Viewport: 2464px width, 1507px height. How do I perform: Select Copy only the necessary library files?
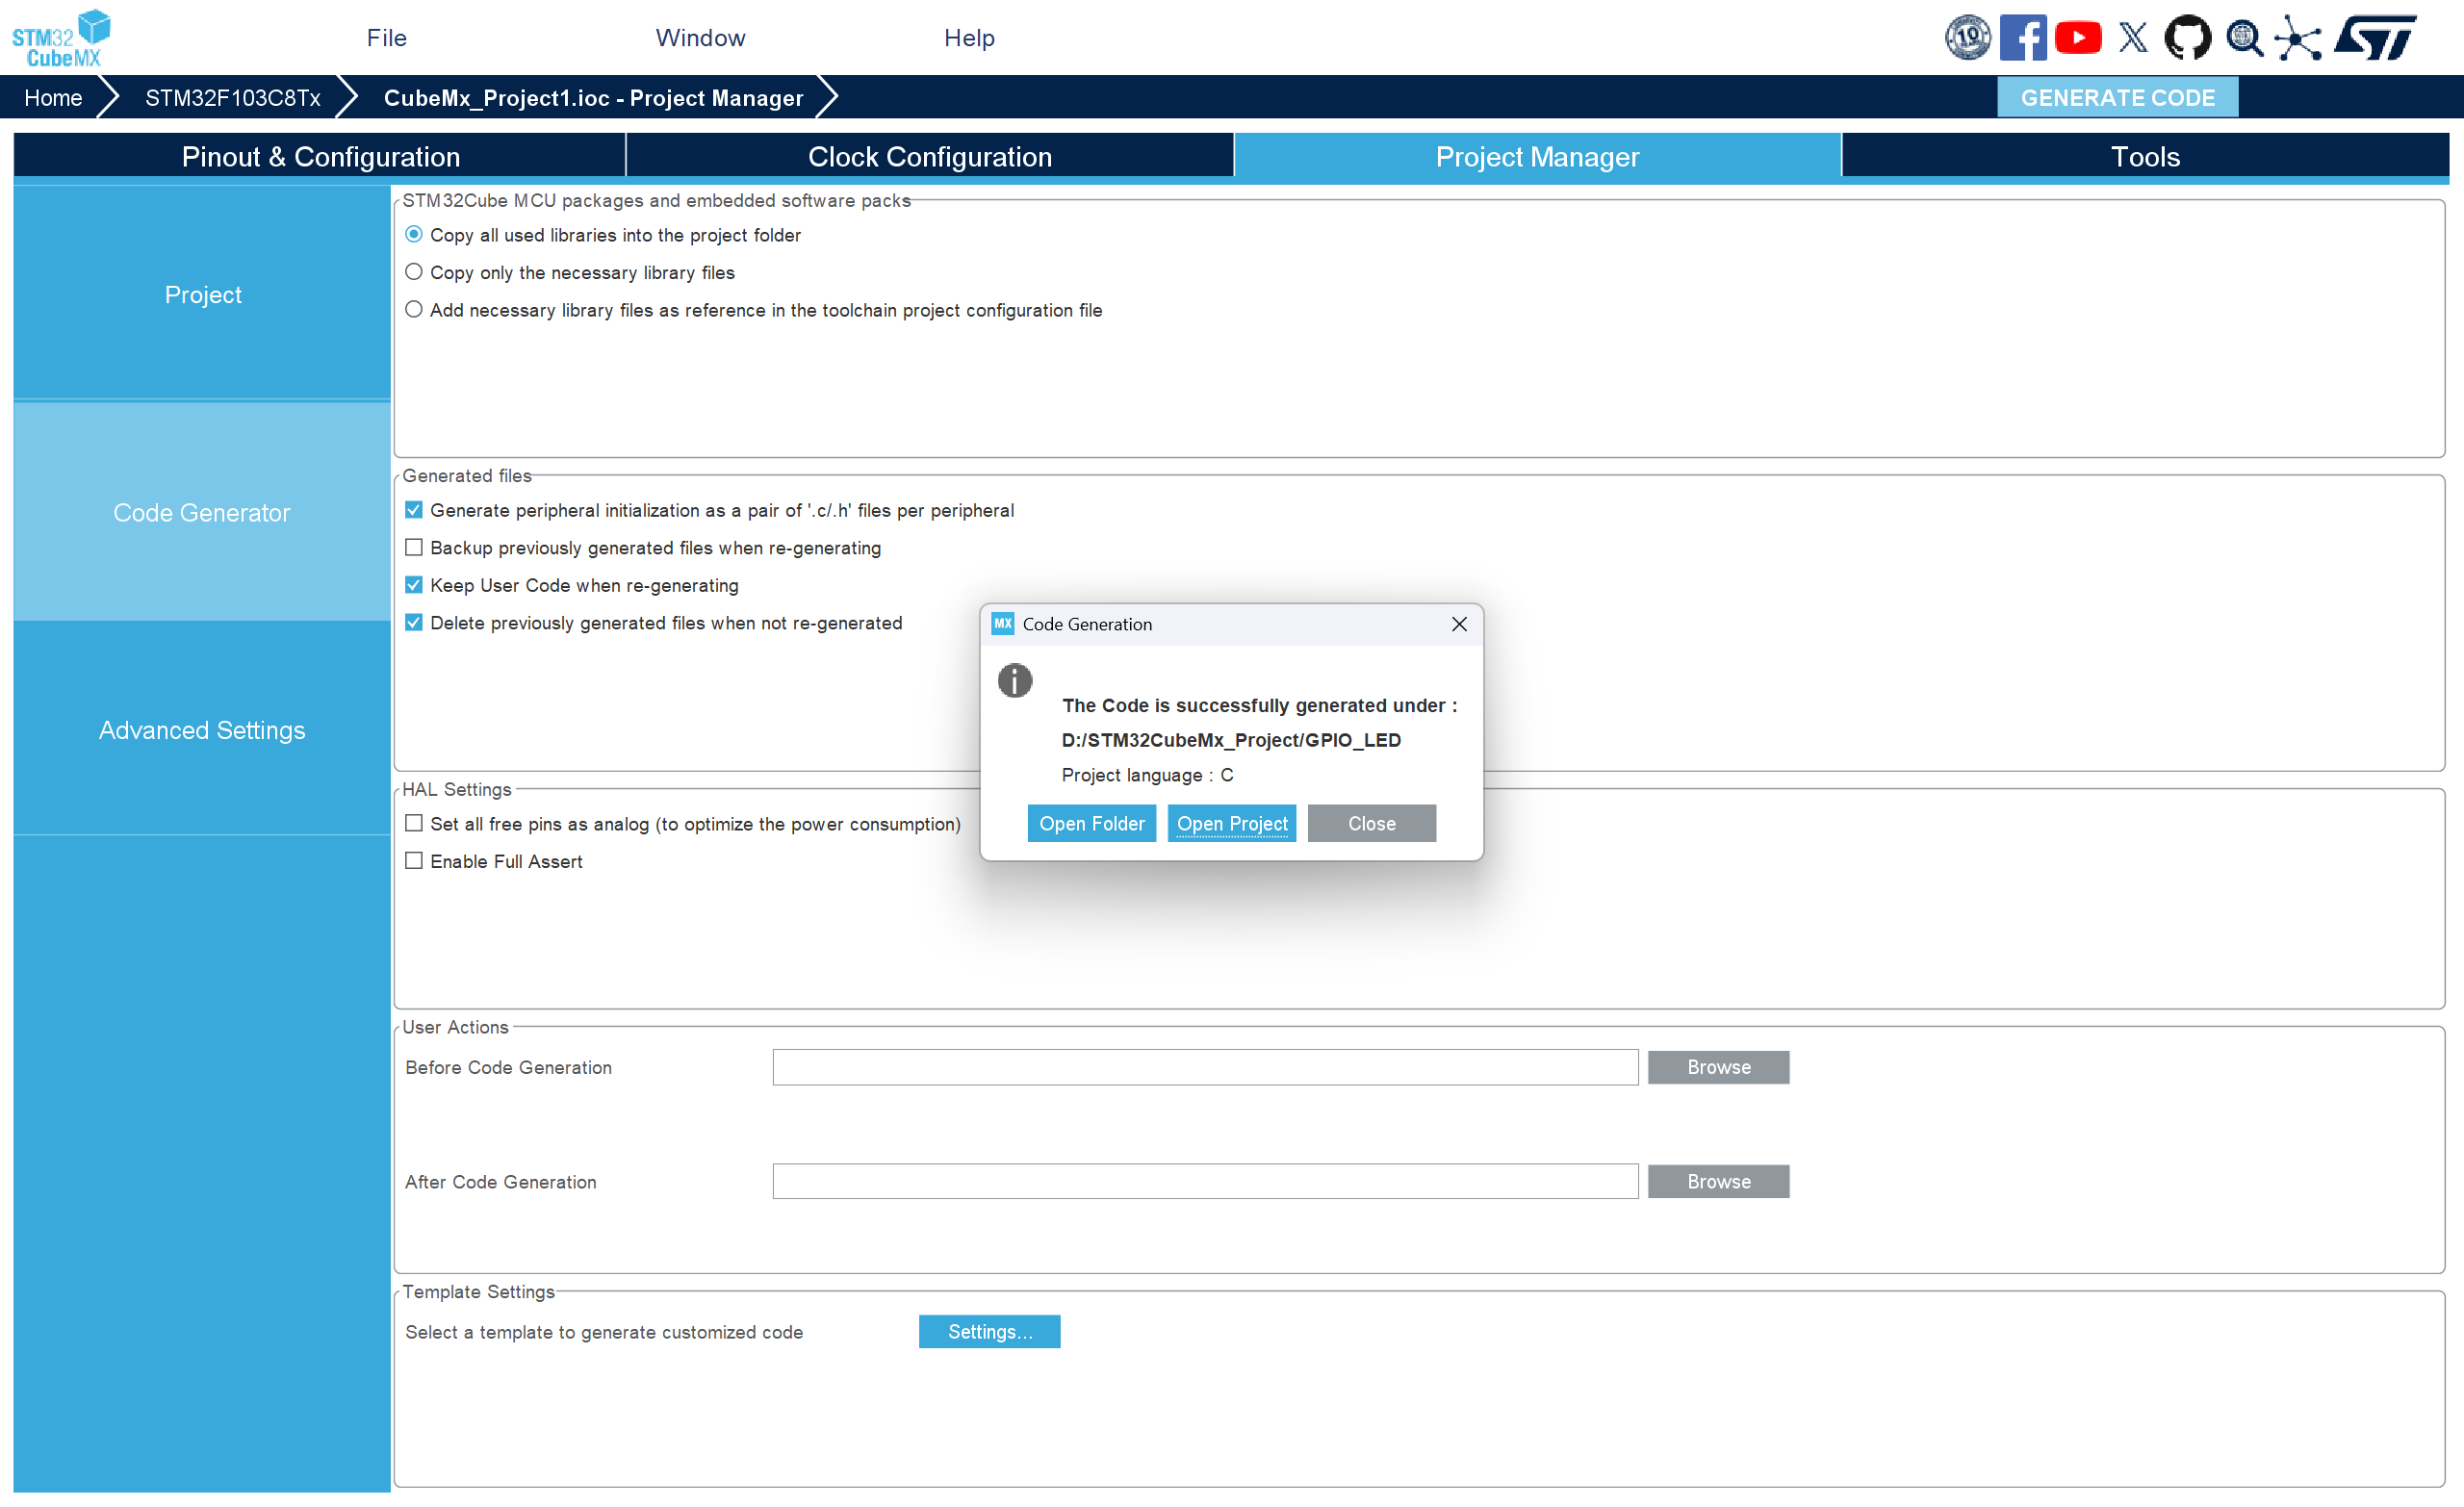[x=414, y=272]
